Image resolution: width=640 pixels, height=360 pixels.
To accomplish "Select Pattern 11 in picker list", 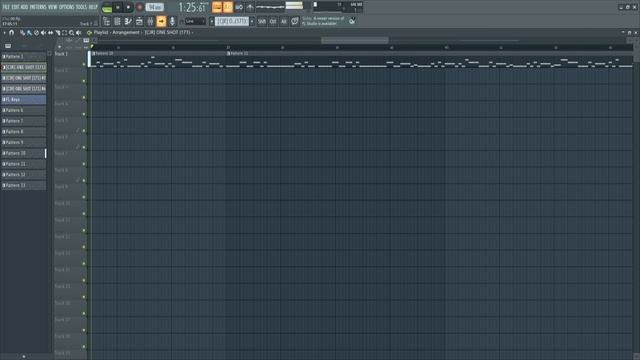I will (x=24, y=164).
